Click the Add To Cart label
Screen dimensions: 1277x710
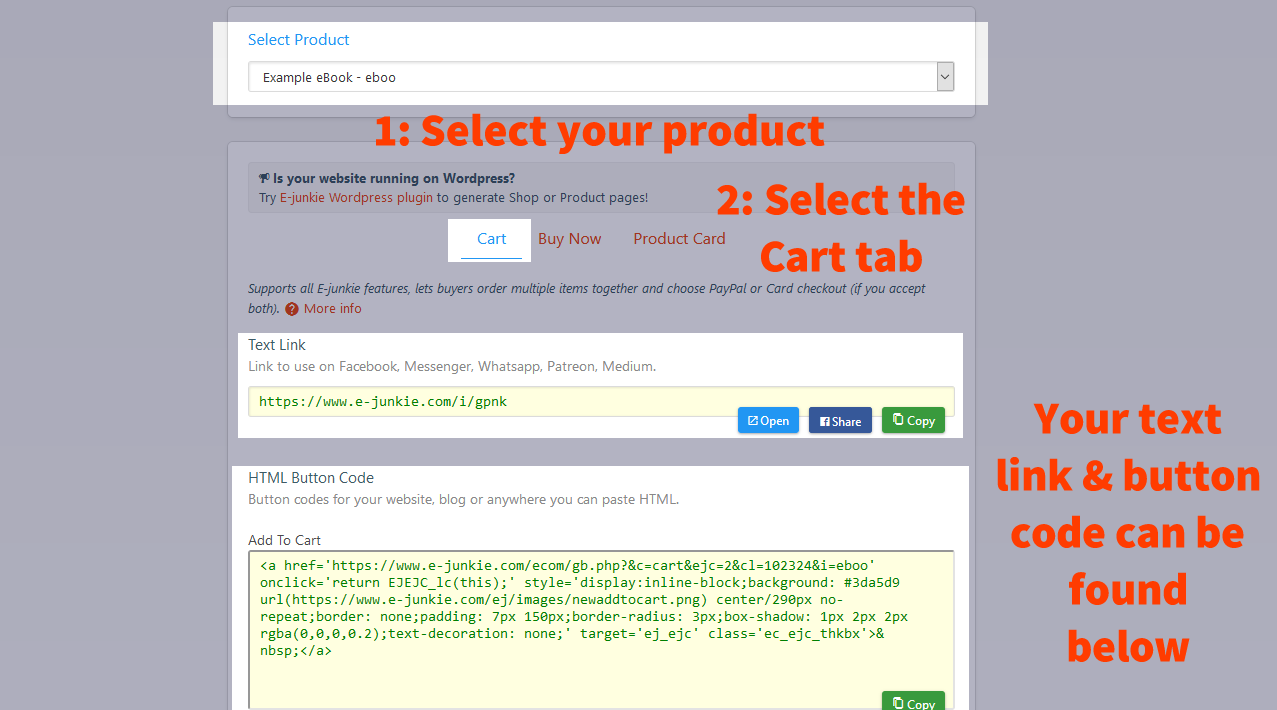tap(285, 540)
